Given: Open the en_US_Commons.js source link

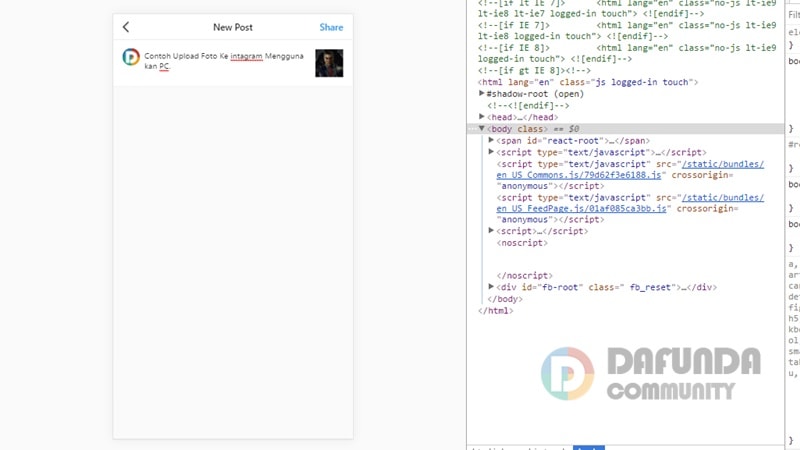Looking at the screenshot, I should [579, 175].
